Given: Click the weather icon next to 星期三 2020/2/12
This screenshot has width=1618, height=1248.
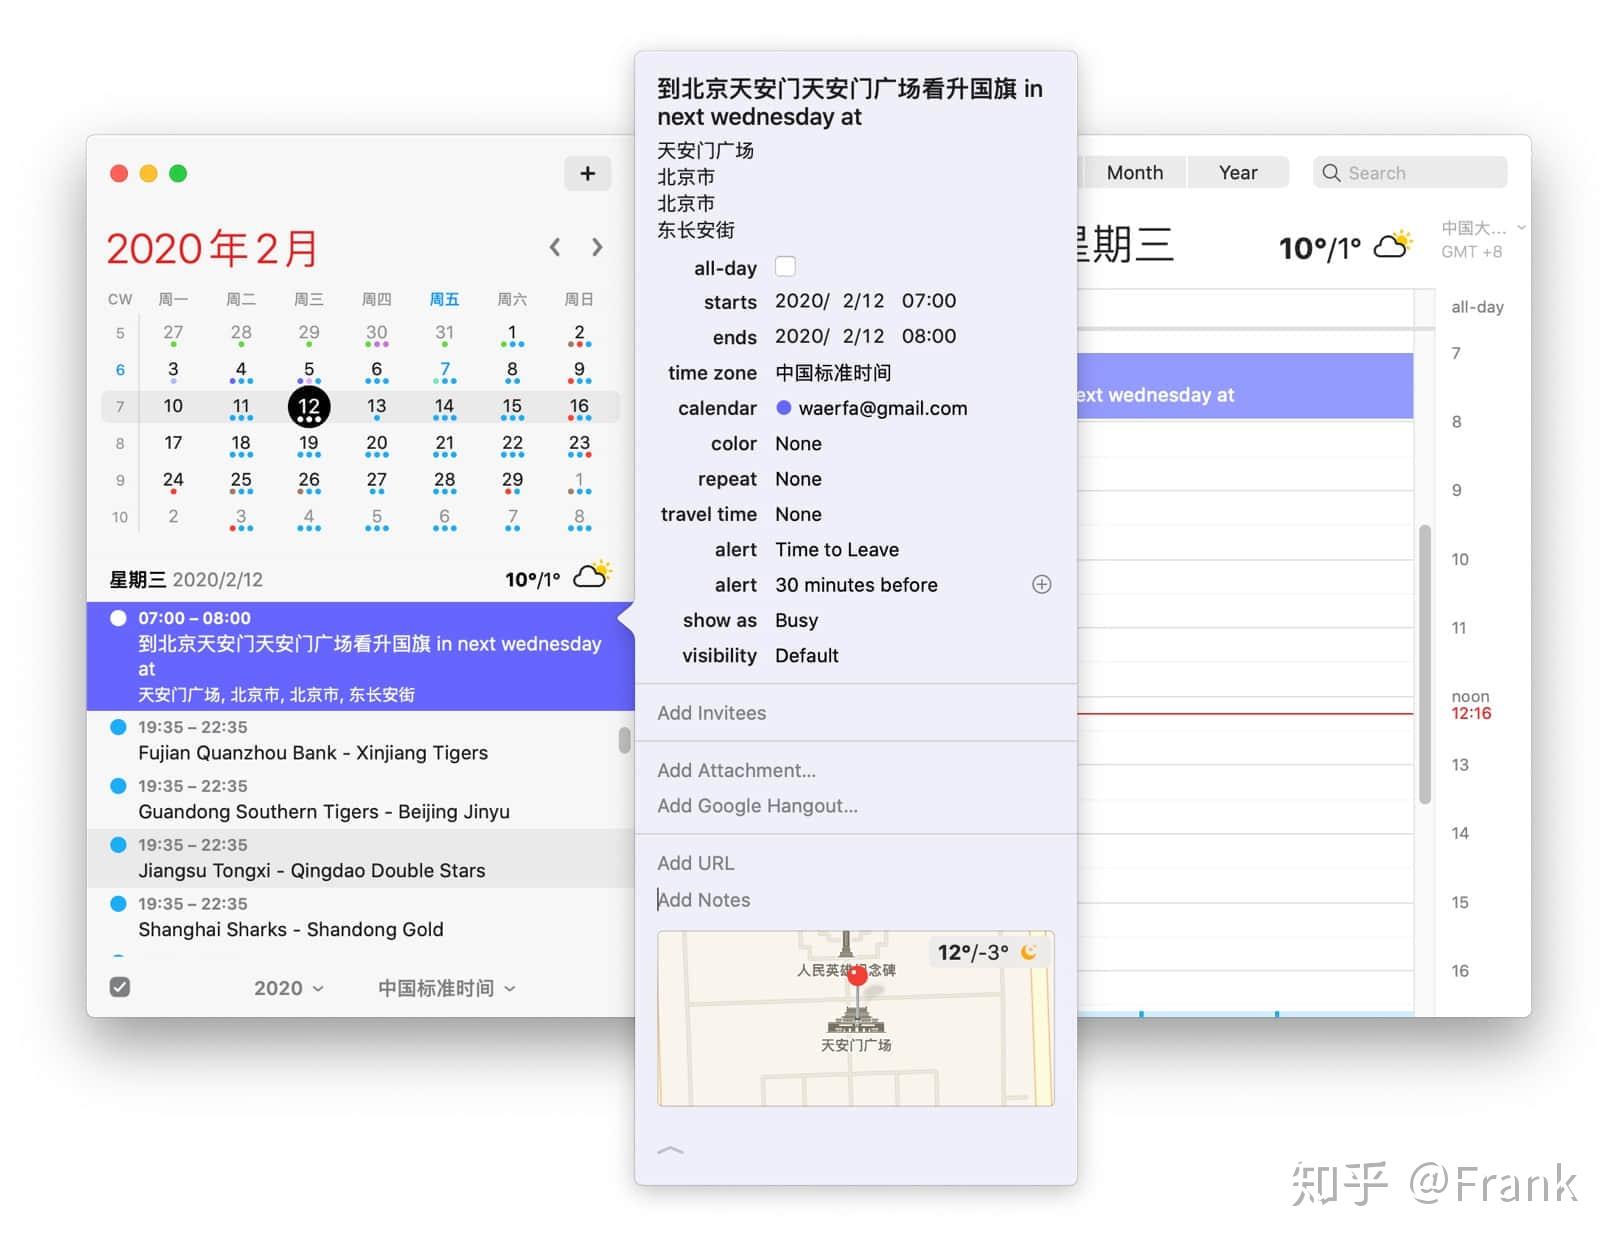Looking at the screenshot, I should click(x=592, y=573).
